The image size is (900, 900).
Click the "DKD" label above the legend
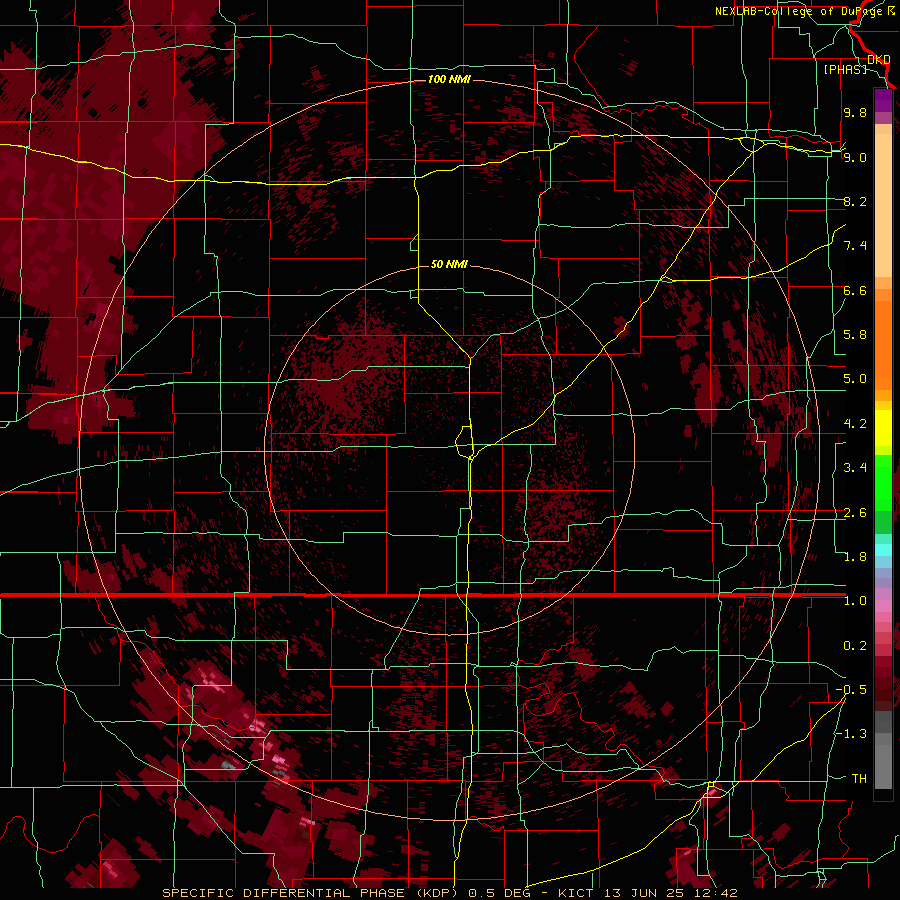879,59
